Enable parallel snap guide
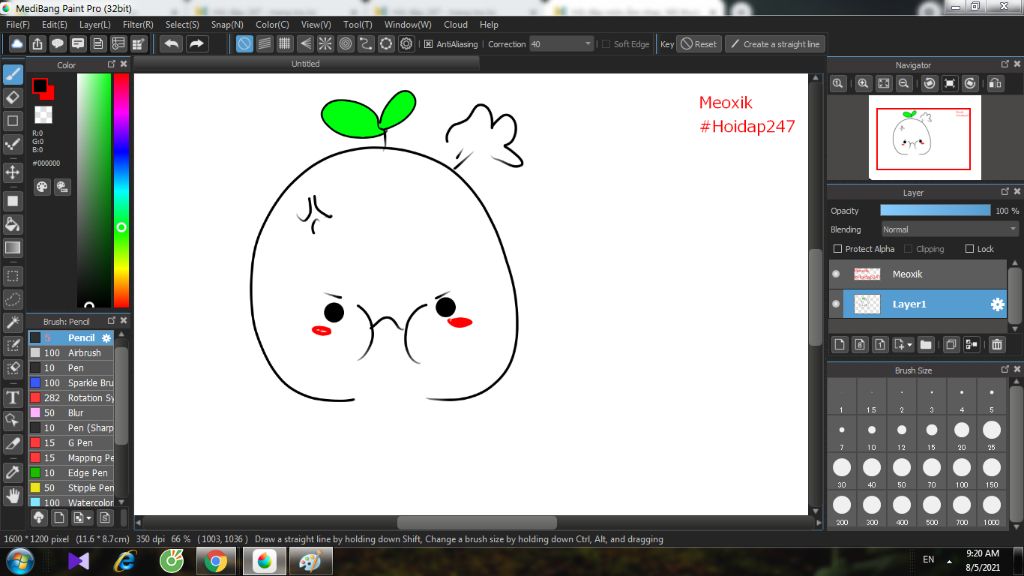Screen dimensions: 1024x576 (x=264, y=44)
